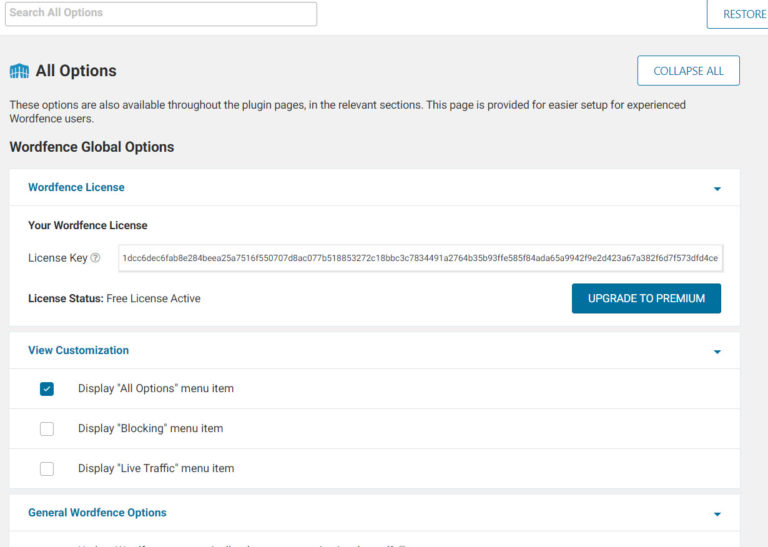The width and height of the screenshot is (768, 547).
Task: Open the Wordfence License section title
Action: (76, 187)
